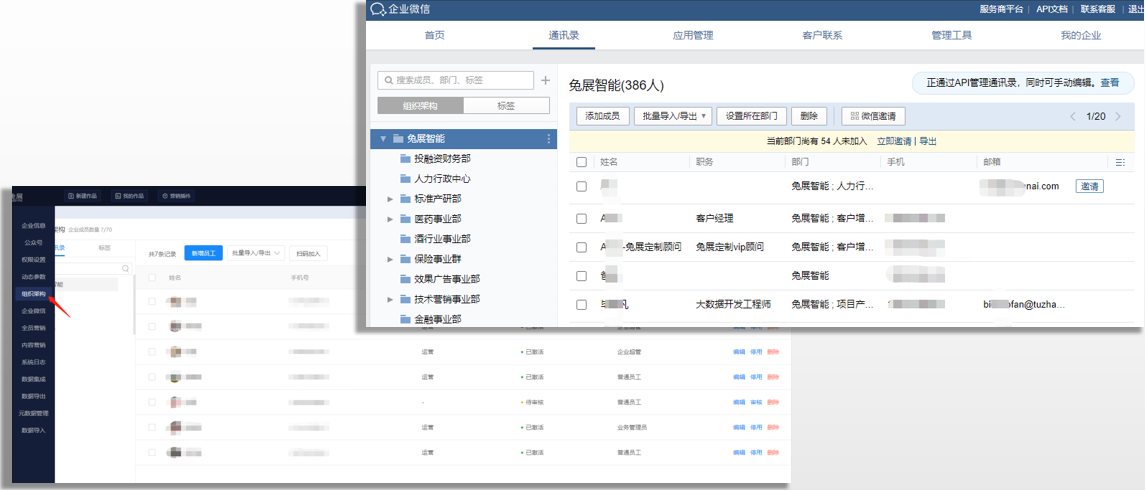
Task: Check the box on the 客户经理 row
Action: (x=581, y=218)
